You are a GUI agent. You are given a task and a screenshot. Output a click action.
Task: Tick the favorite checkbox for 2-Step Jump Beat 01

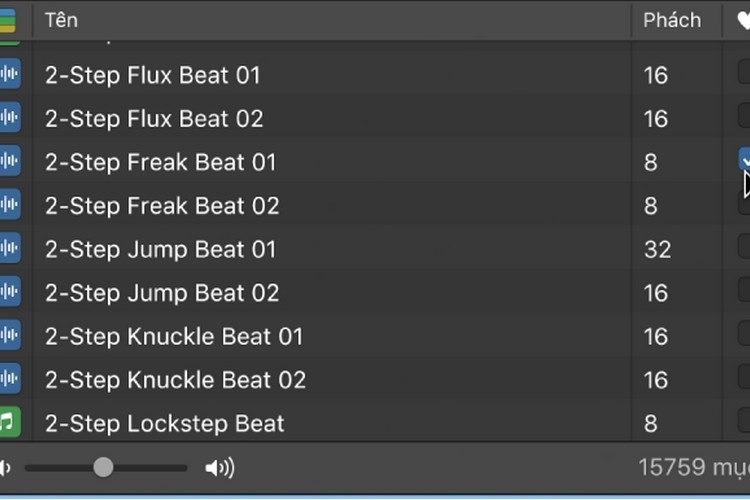click(745, 248)
